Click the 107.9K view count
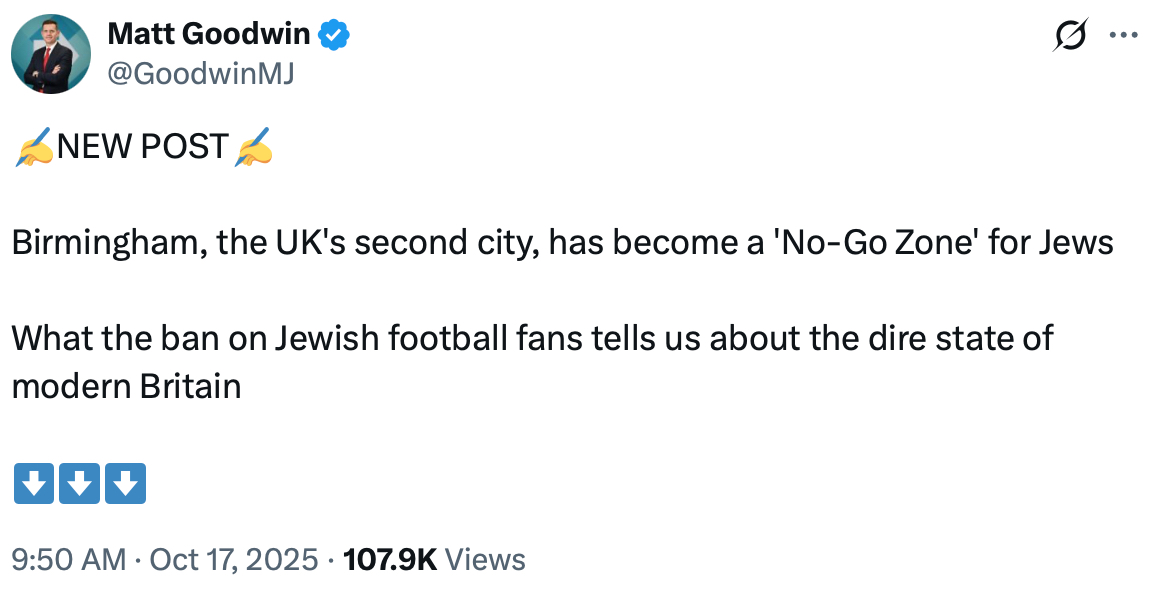Image resolution: width=1156 pixels, height=604 pixels. pyautogui.click(x=390, y=559)
